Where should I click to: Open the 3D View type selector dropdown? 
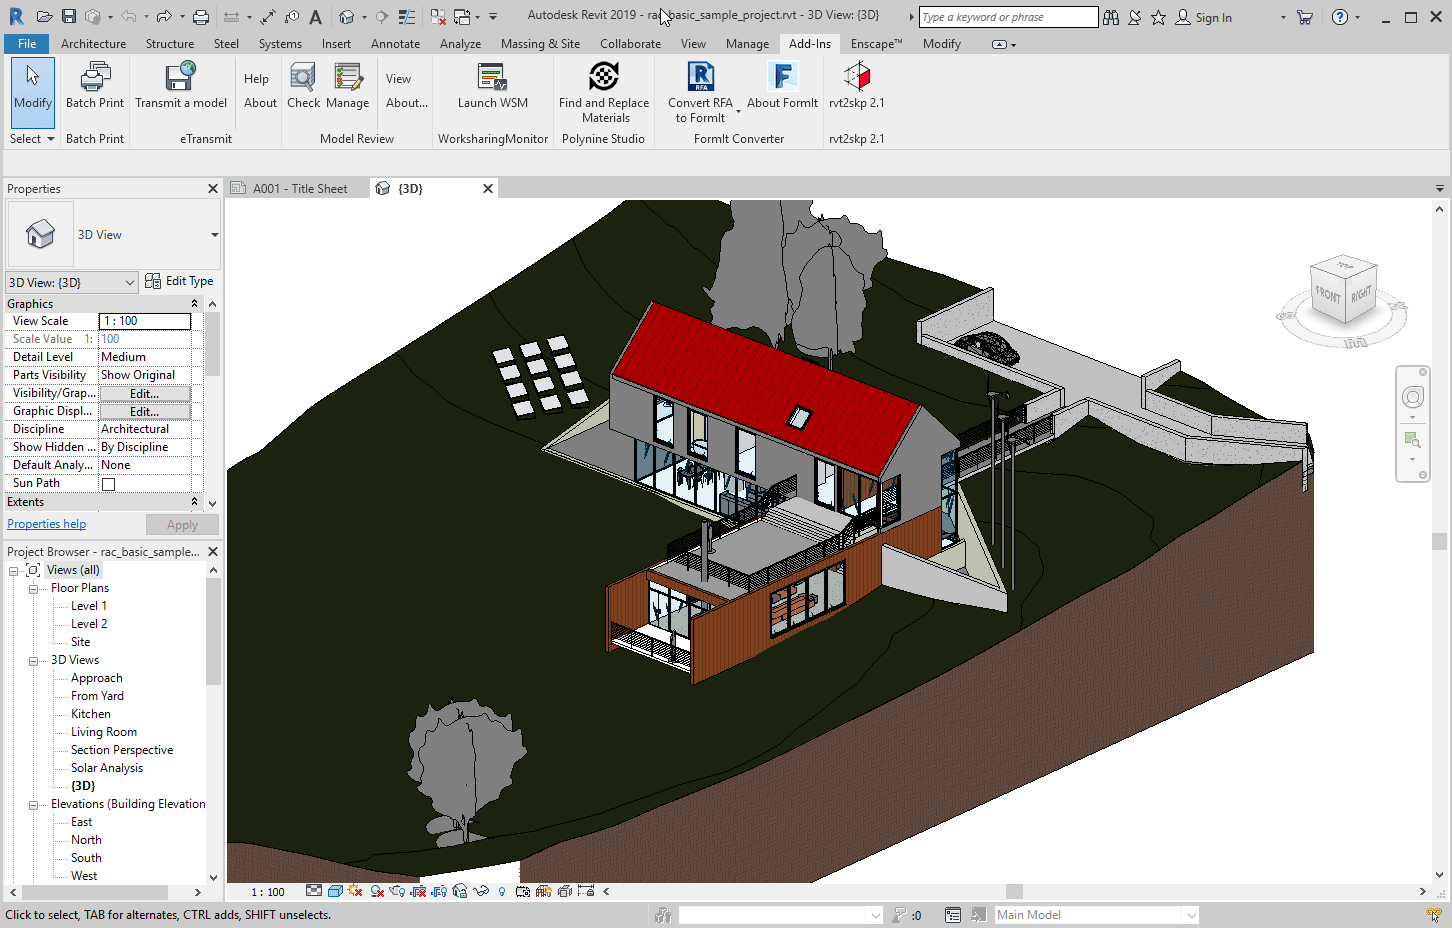214,235
